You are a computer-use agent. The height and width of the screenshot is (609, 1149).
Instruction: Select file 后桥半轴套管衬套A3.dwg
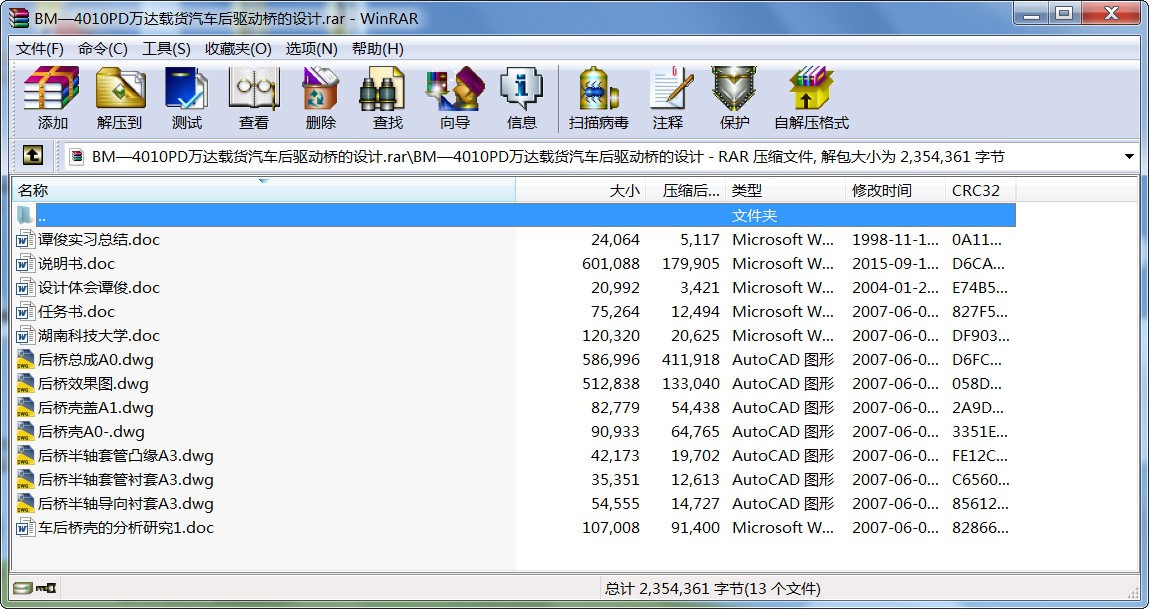tap(125, 480)
